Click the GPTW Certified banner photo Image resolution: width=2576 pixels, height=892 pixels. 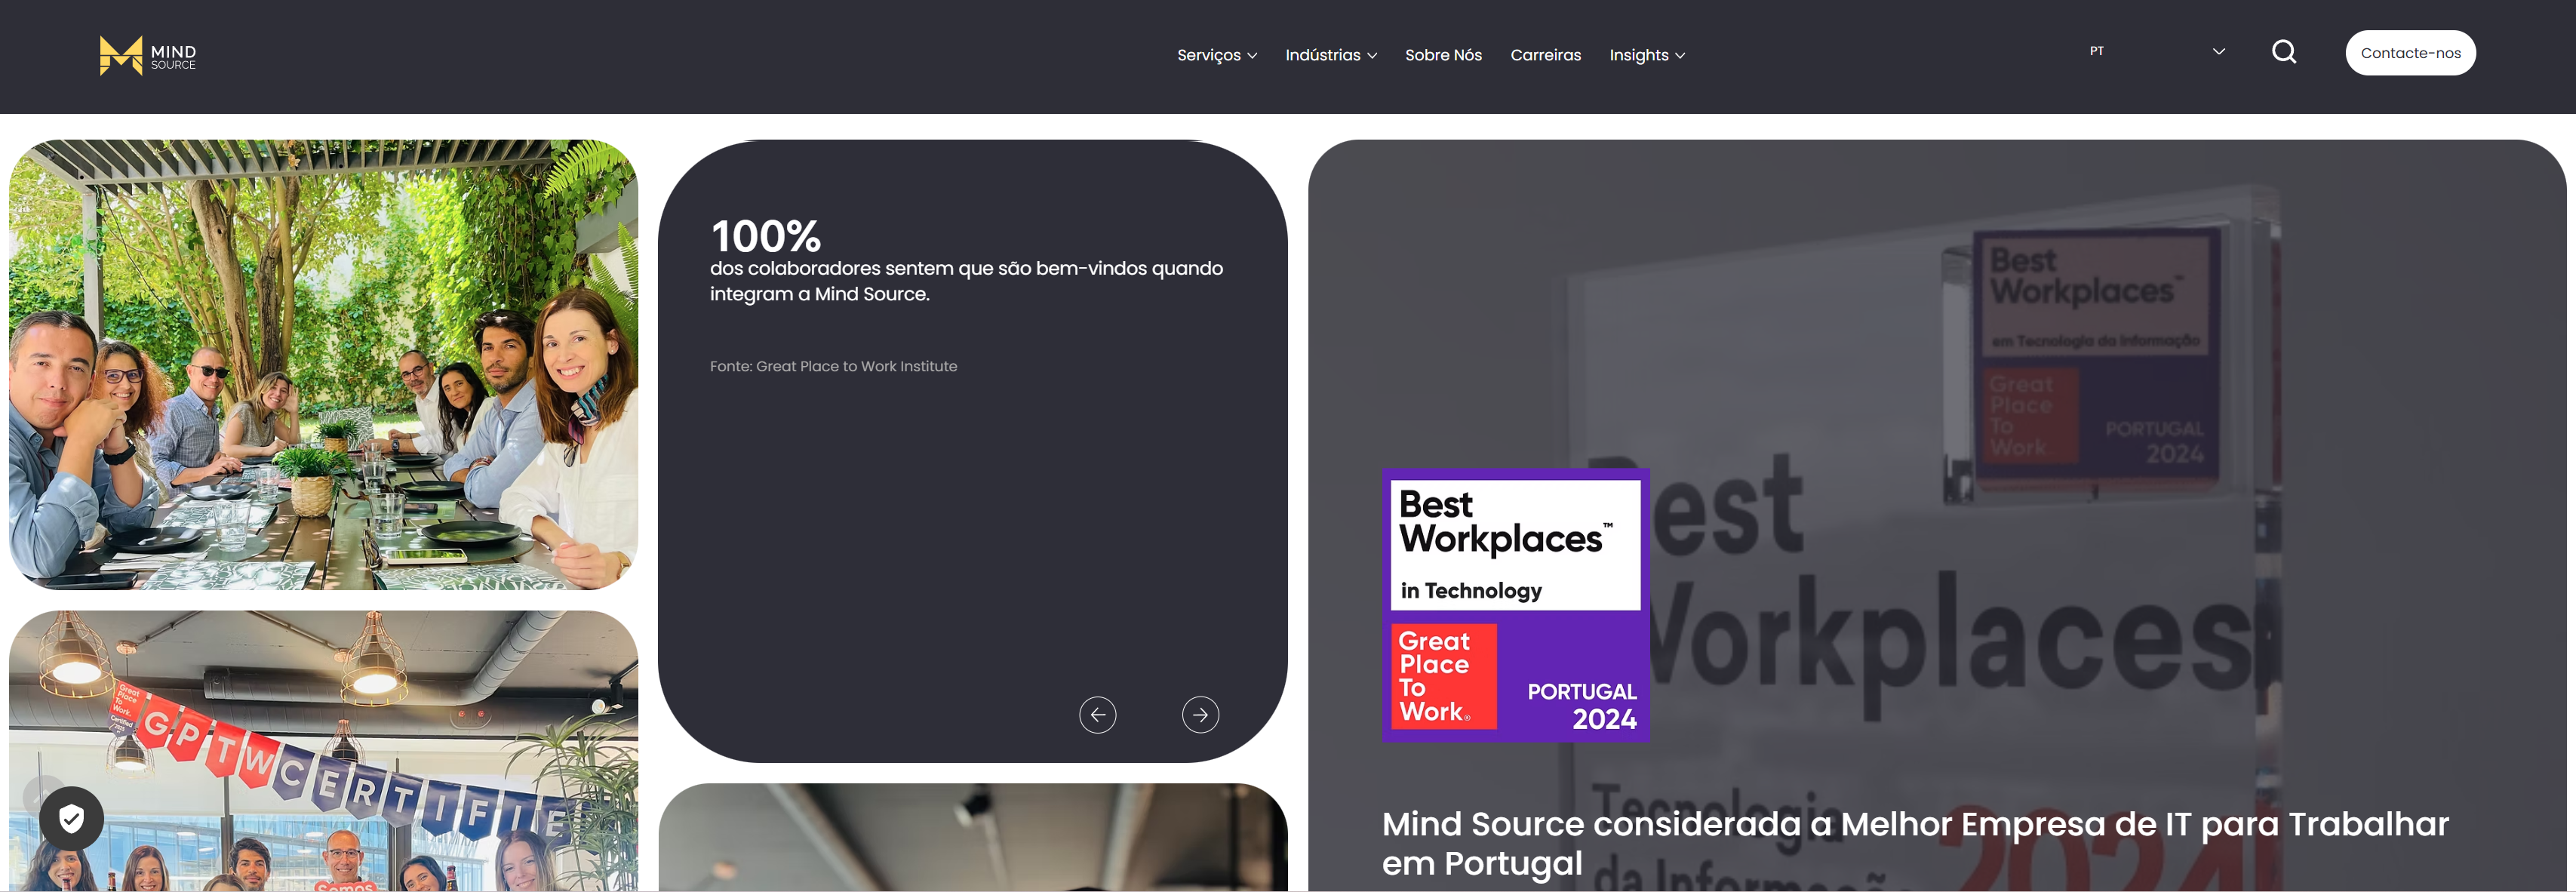point(323,750)
